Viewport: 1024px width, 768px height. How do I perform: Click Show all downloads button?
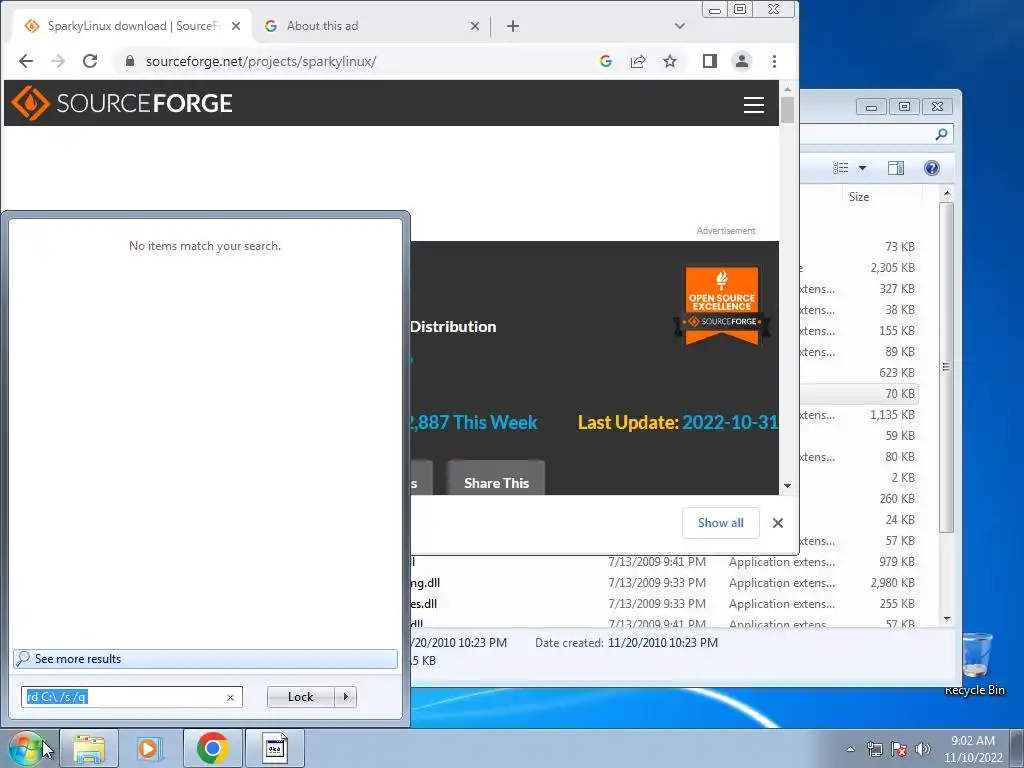pos(720,522)
